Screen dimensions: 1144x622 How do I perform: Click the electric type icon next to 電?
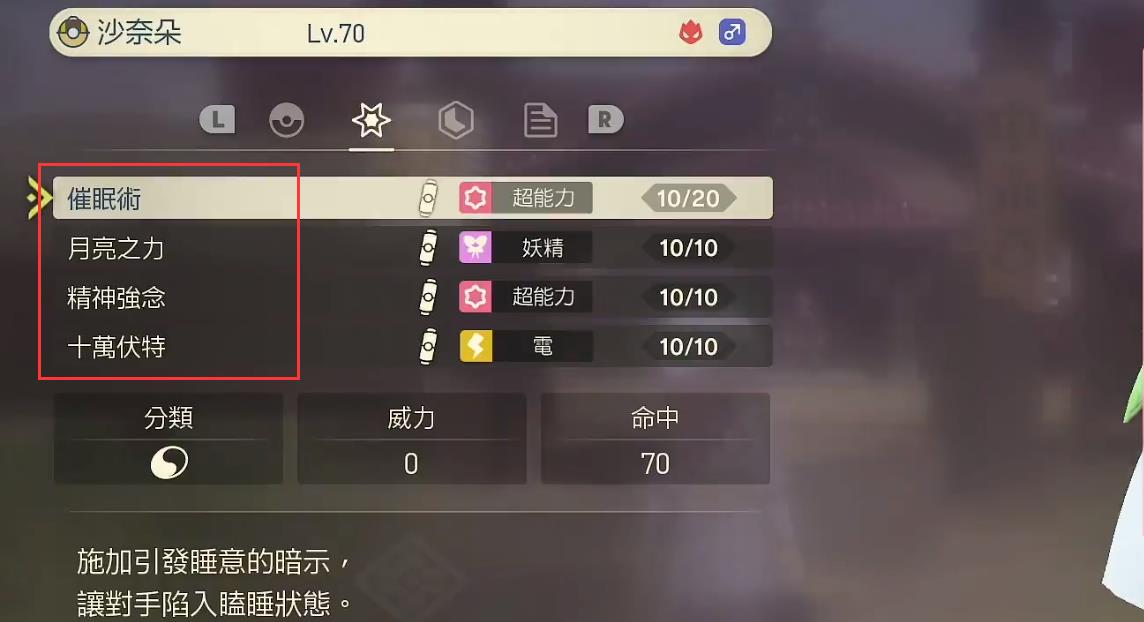point(475,346)
